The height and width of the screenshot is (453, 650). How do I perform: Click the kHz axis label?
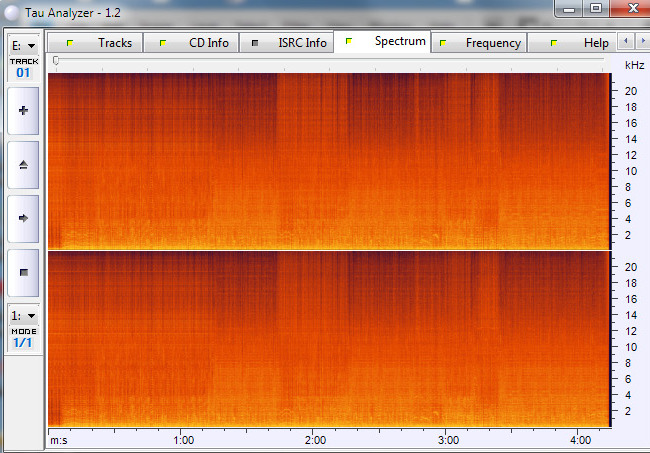[634, 65]
